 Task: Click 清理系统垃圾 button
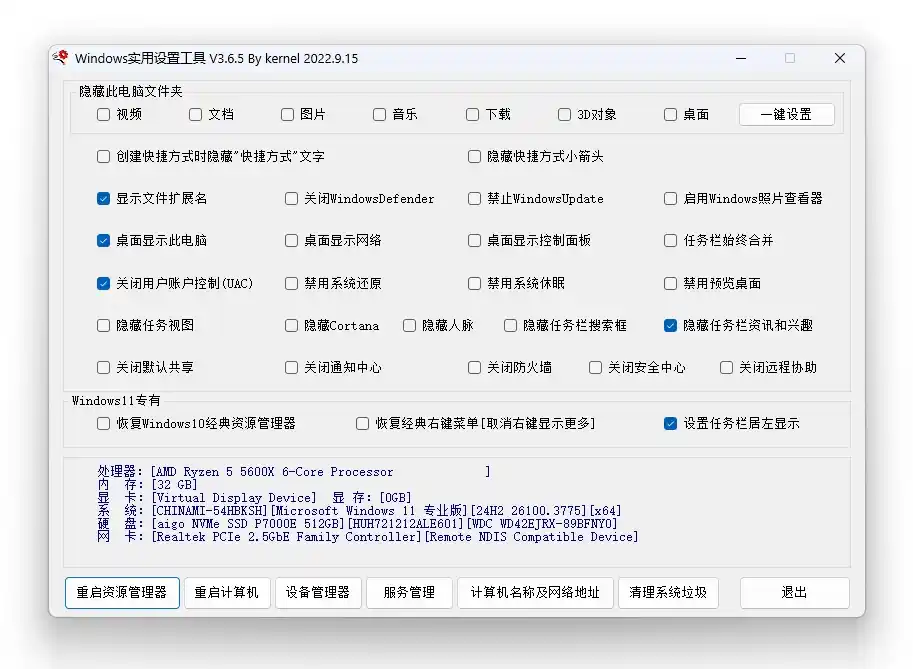668,593
